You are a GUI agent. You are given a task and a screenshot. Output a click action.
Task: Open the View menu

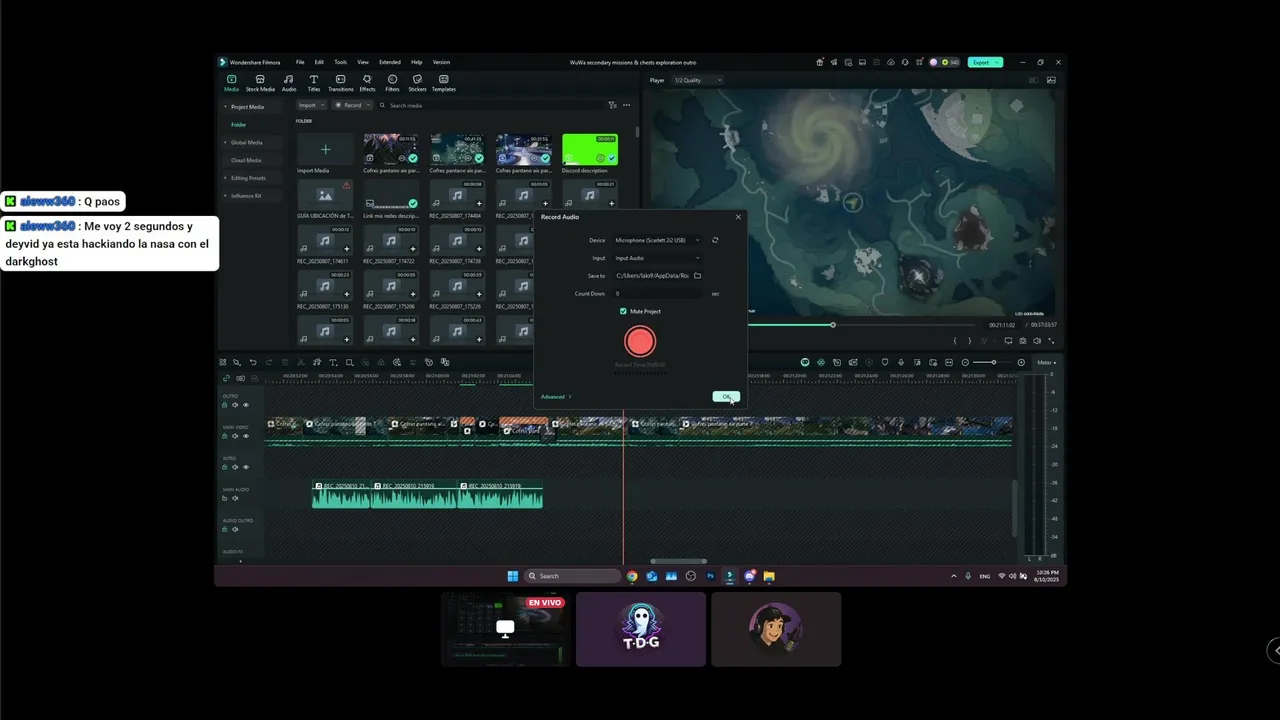point(363,62)
